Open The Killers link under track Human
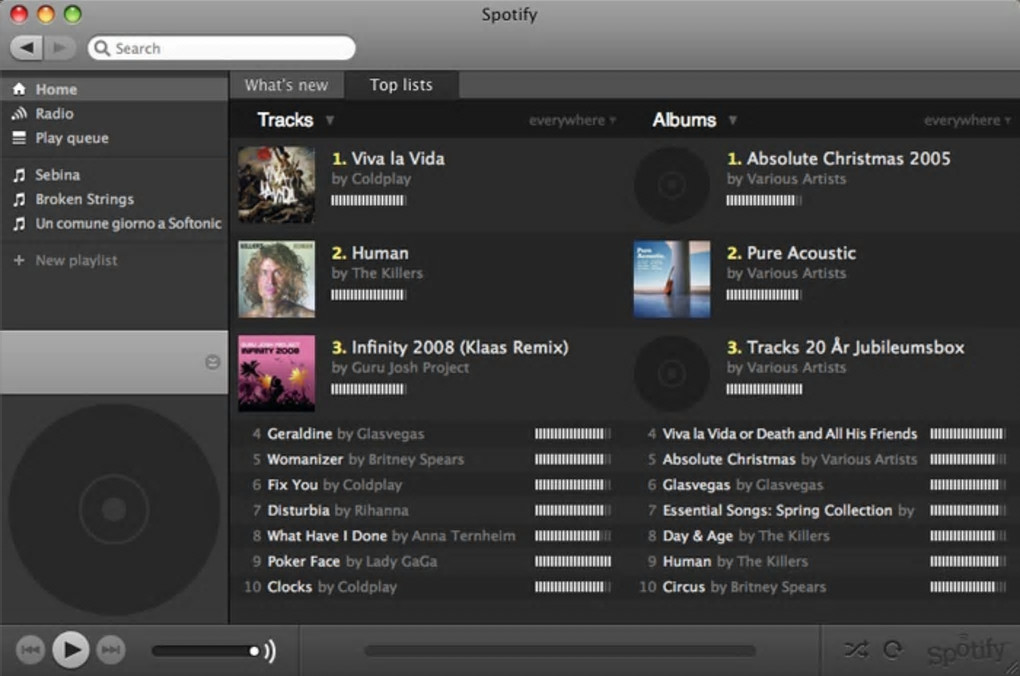 pos(387,273)
